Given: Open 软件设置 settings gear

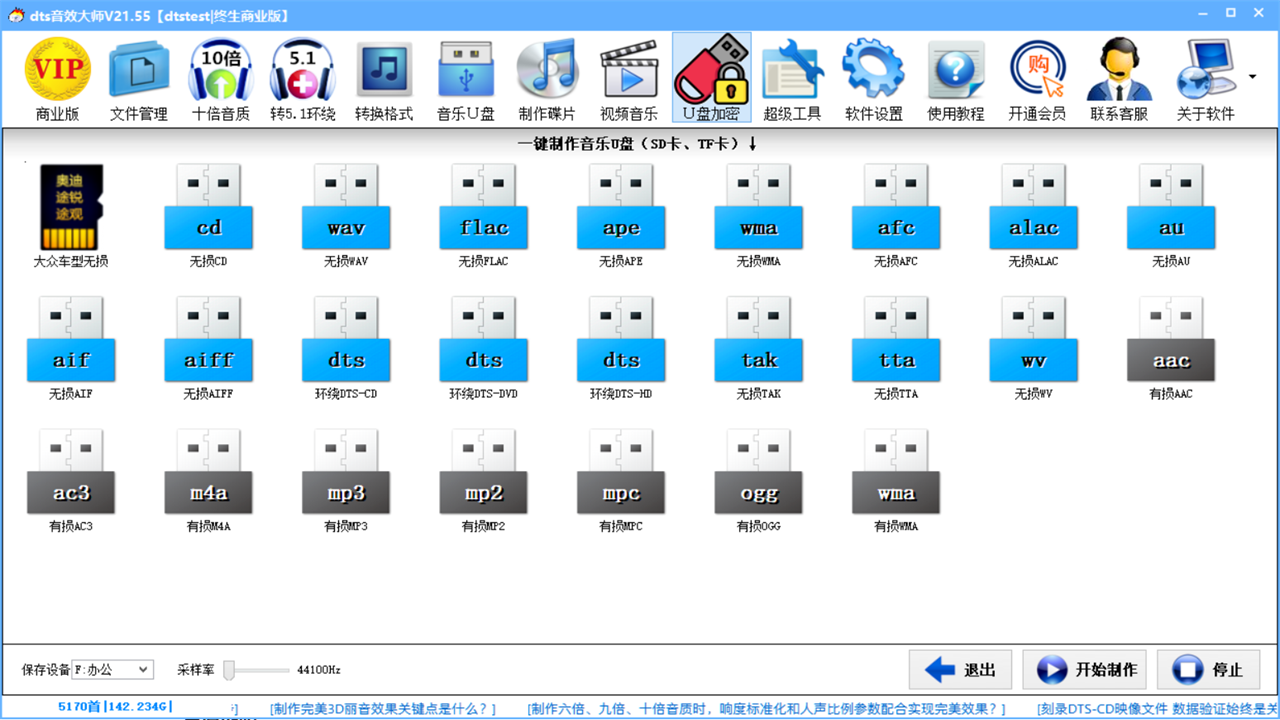Looking at the screenshot, I should [x=873, y=79].
